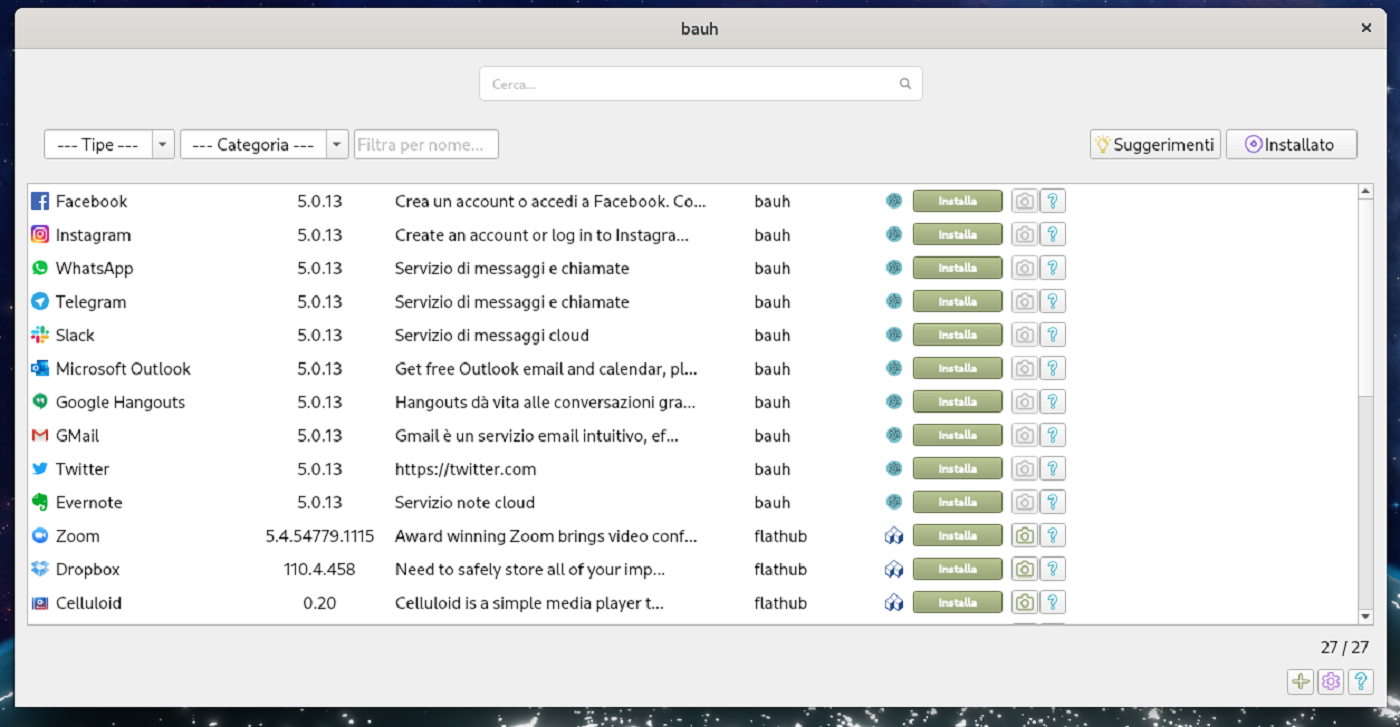Click the magnifier icon in search box
This screenshot has height=727, width=1400.
click(x=905, y=84)
